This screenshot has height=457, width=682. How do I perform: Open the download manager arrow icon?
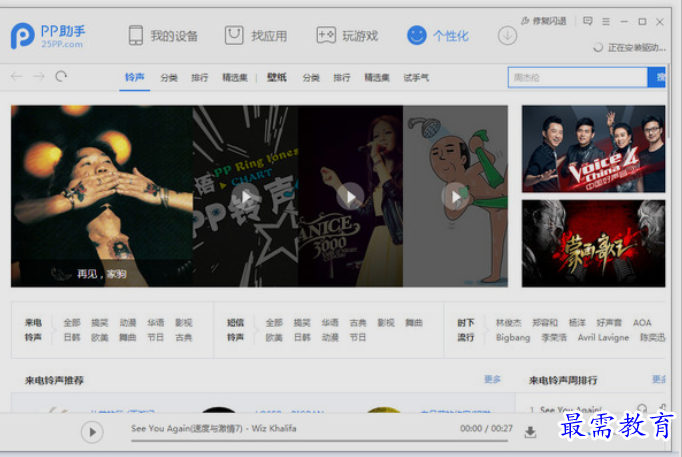[x=507, y=36]
